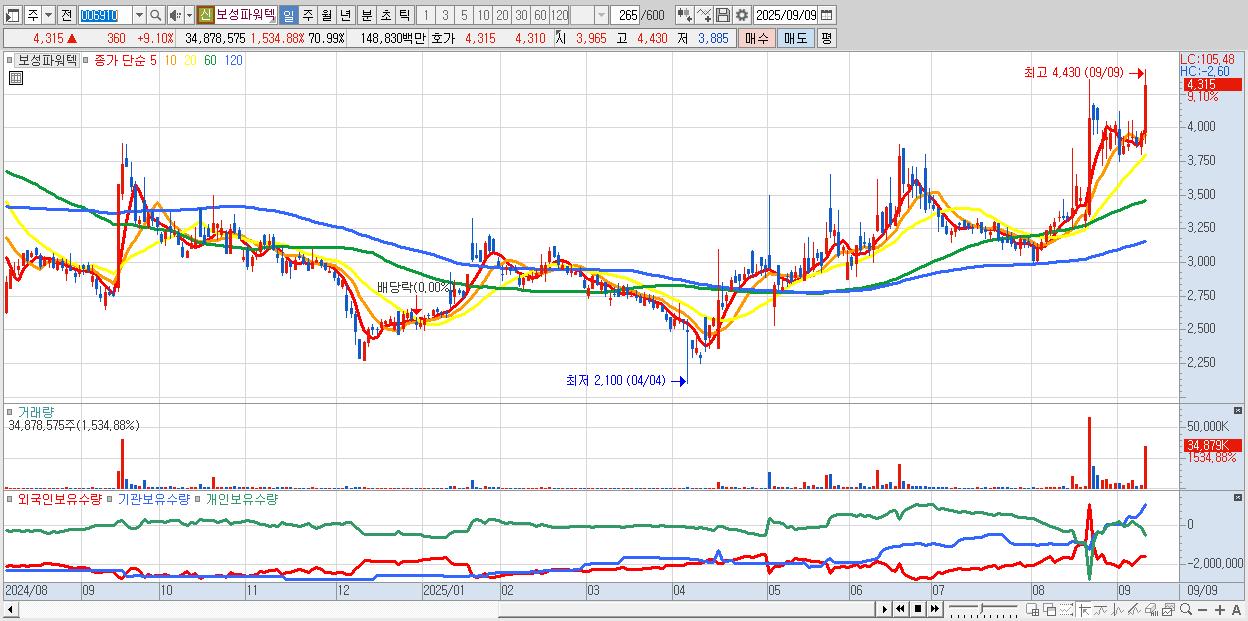The height and width of the screenshot is (621, 1248).
Task: Click the 평 button
Action: click(826, 38)
